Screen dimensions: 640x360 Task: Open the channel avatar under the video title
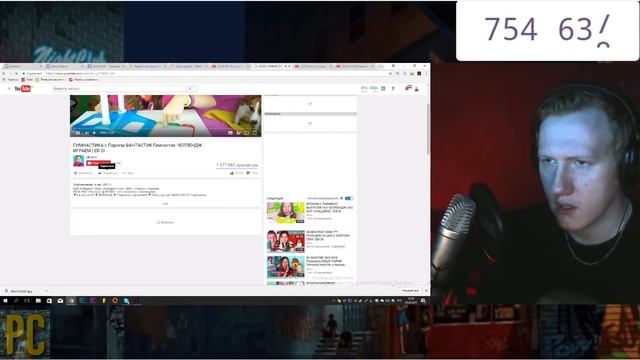point(78,160)
